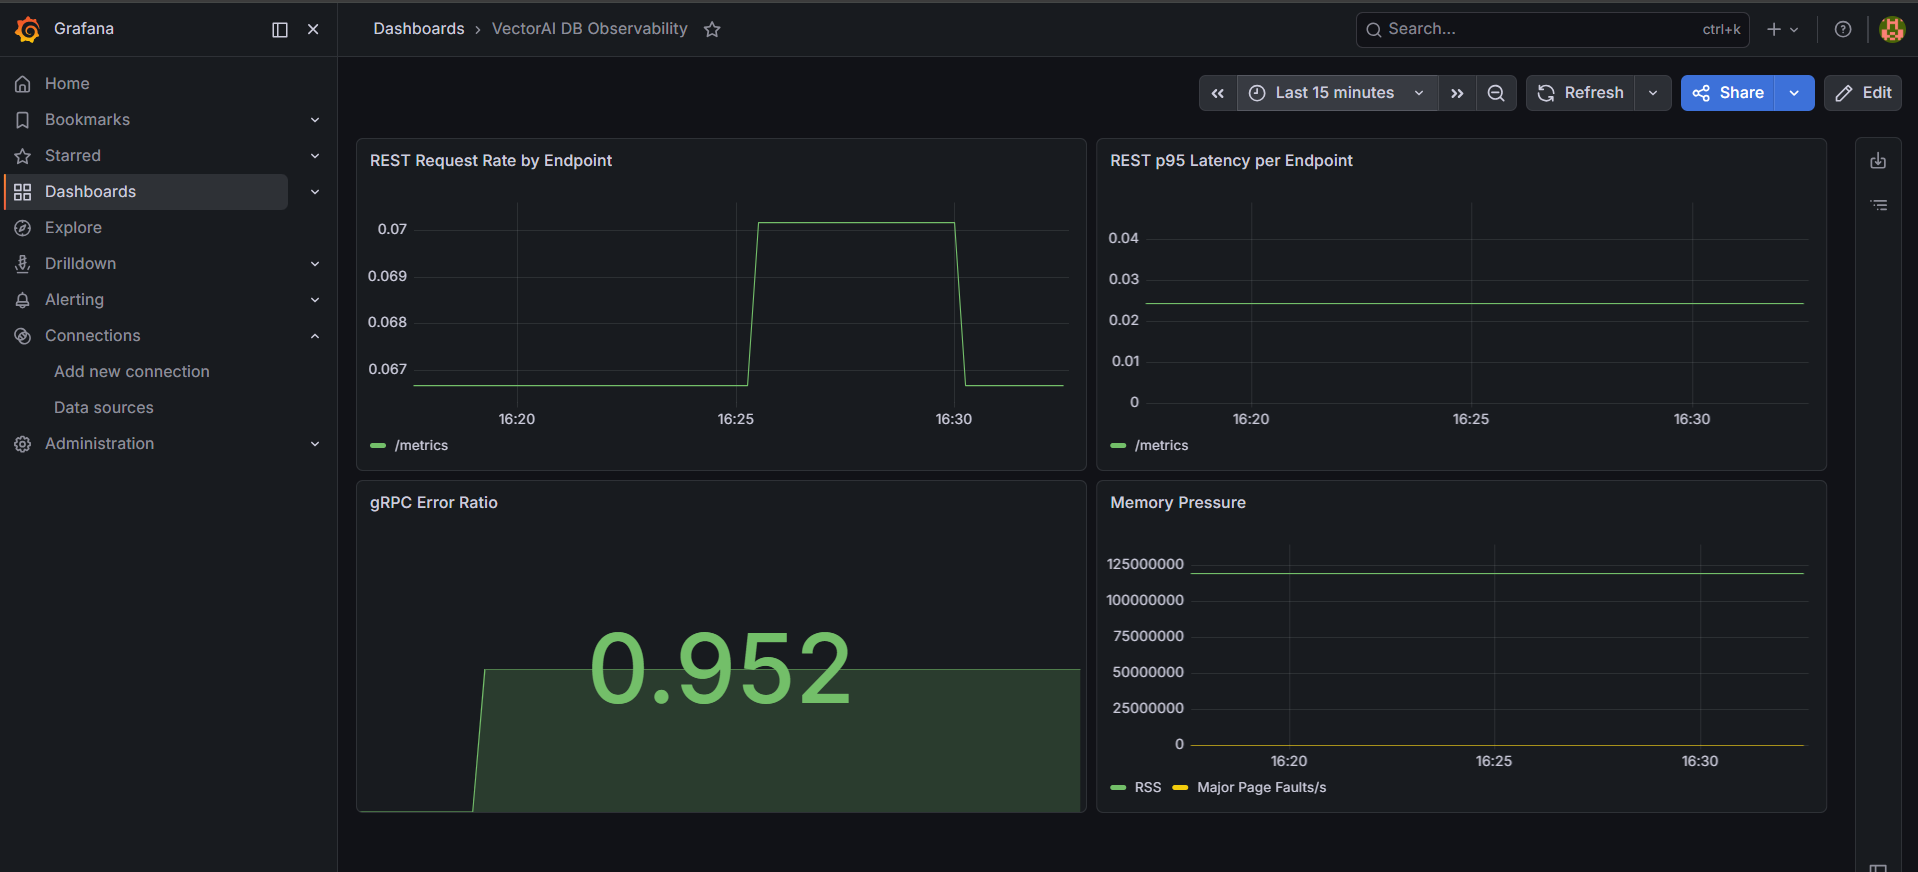Open the outline list icon on right

1879,205
